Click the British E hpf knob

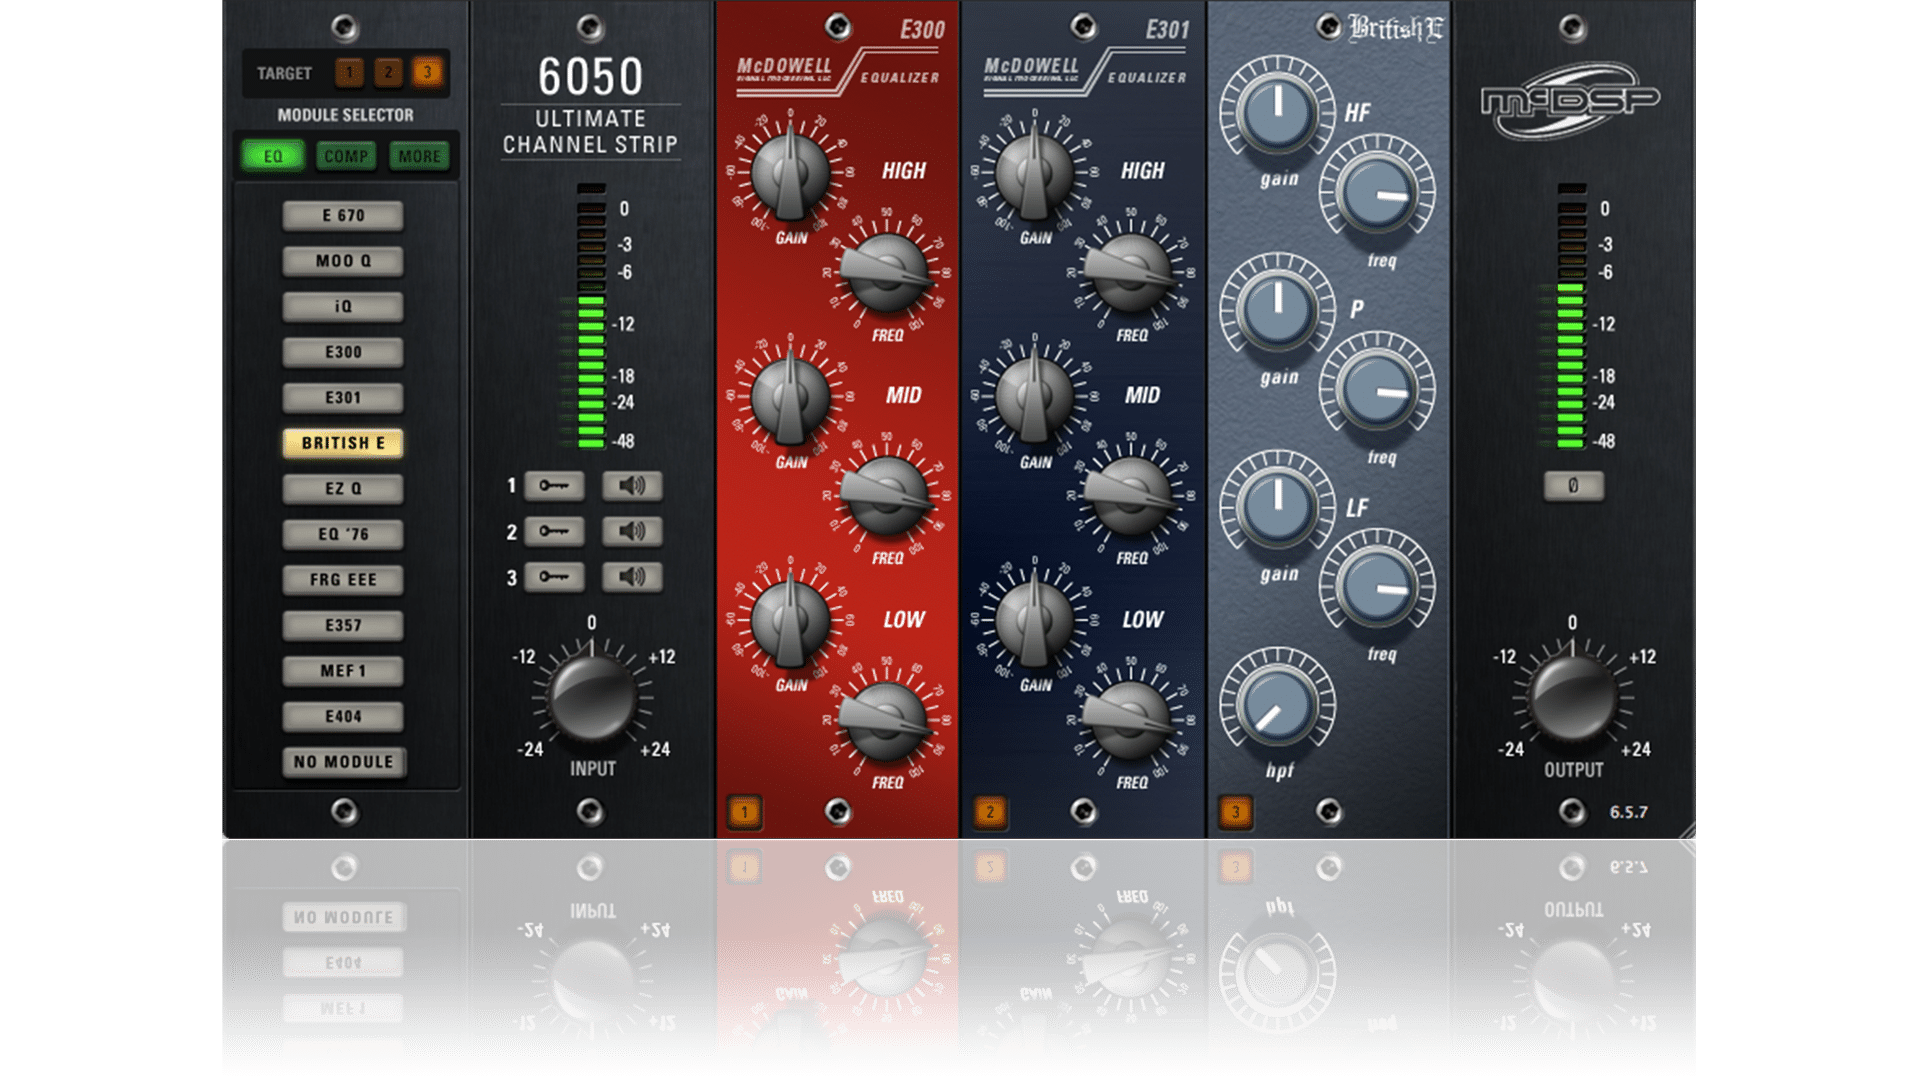pos(1277,705)
